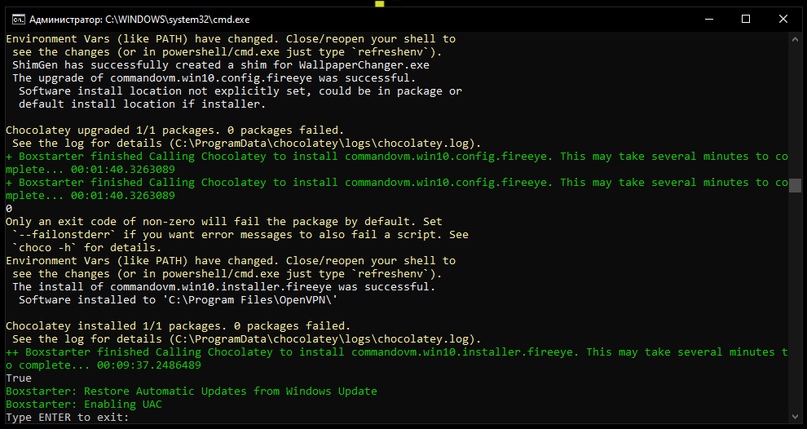The width and height of the screenshot is (807, 429).
Task: Click the scrollbar up arrow
Action: [796, 40]
